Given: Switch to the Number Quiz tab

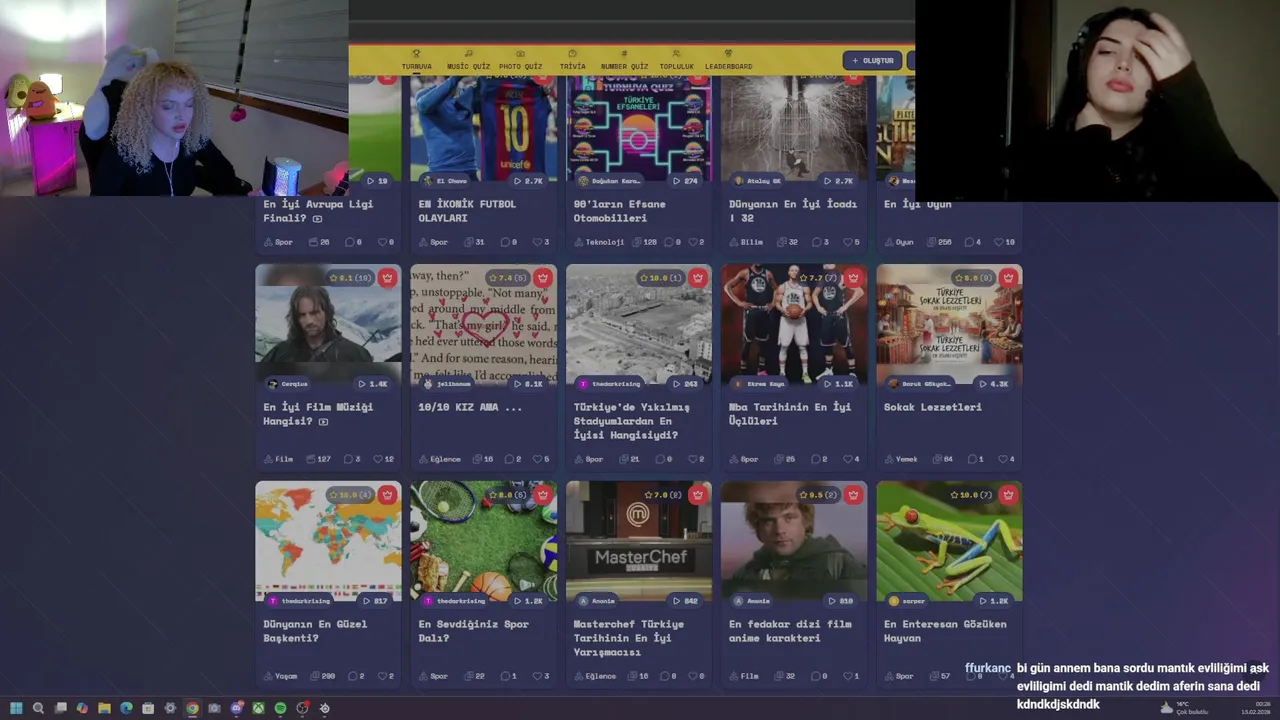Looking at the screenshot, I should [624, 60].
